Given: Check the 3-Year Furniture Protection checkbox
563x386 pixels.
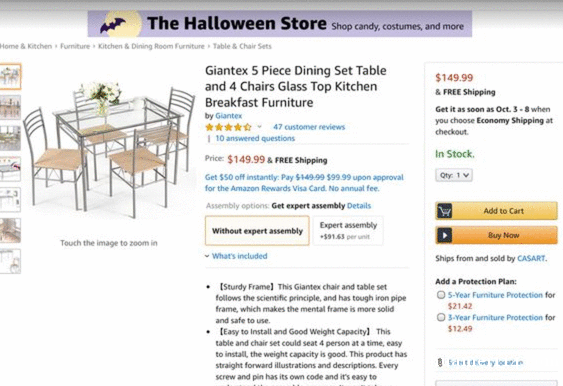Looking at the screenshot, I should coord(441,317).
